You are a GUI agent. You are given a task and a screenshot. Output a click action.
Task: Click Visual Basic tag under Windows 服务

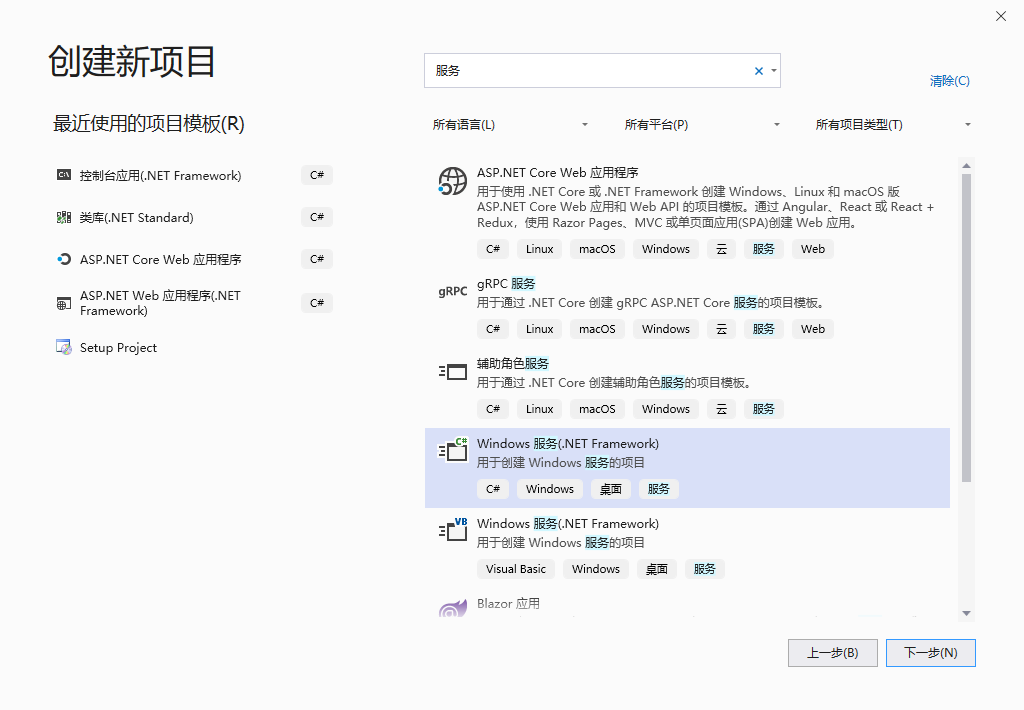tap(515, 569)
